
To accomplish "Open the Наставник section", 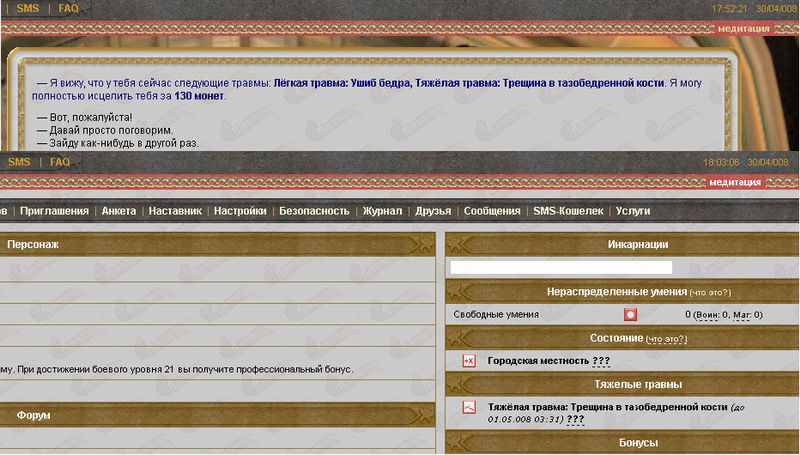I will 175,211.
